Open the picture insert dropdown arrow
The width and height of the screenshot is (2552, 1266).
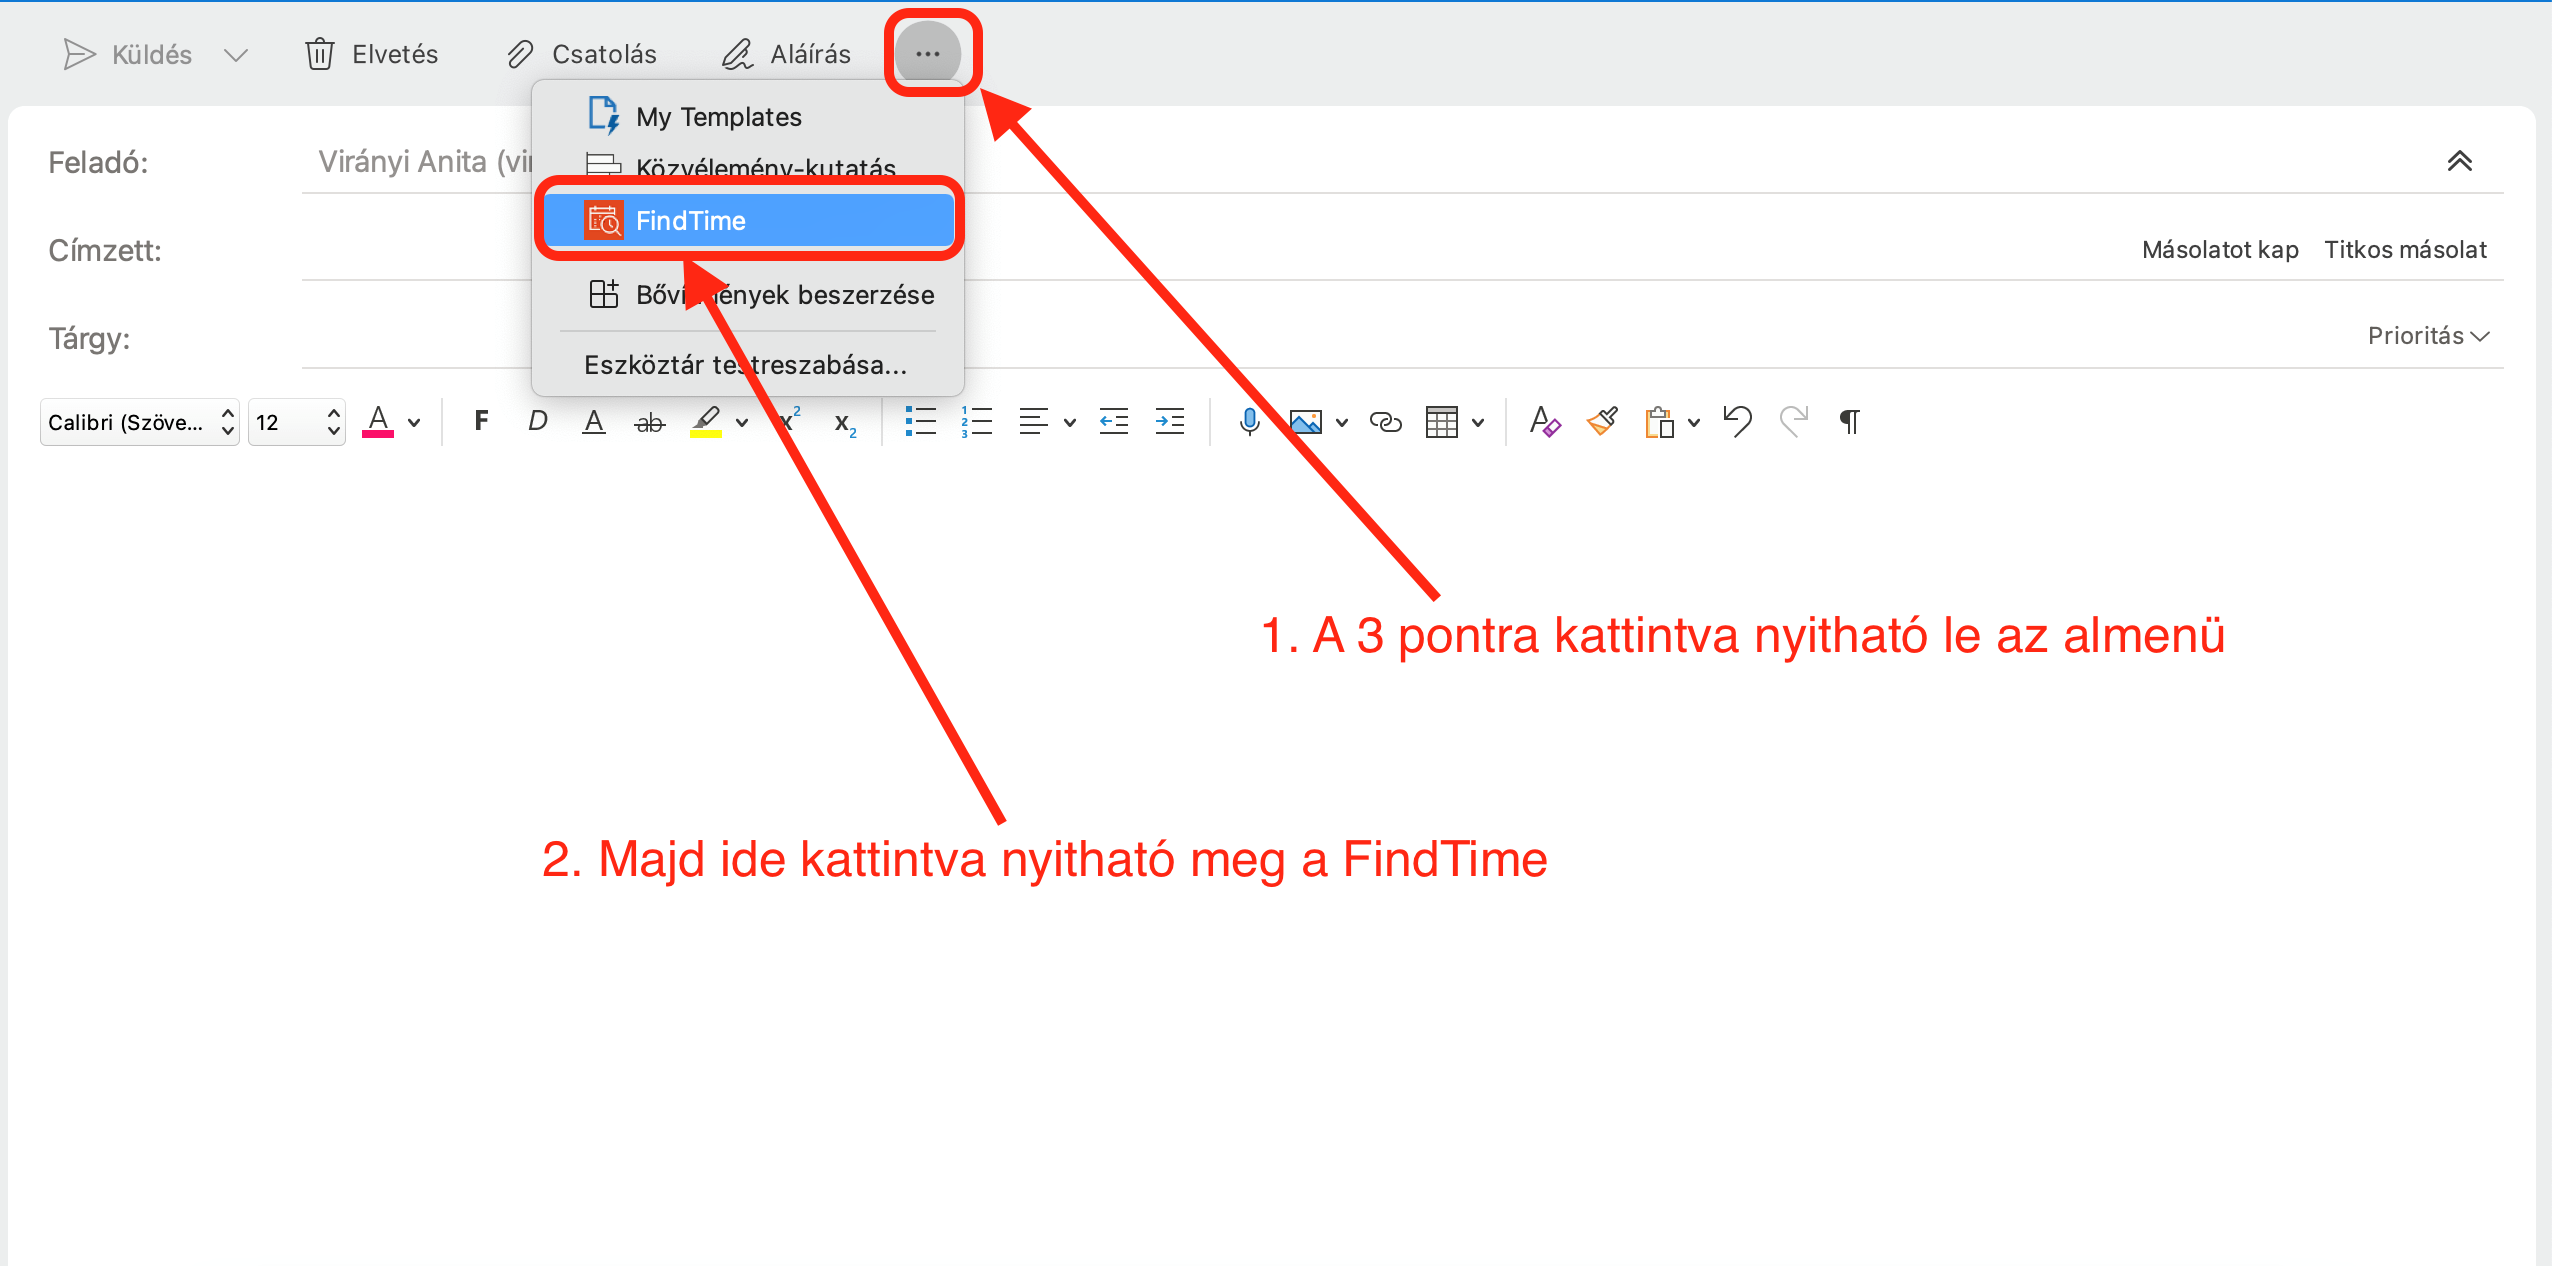pos(1342,423)
